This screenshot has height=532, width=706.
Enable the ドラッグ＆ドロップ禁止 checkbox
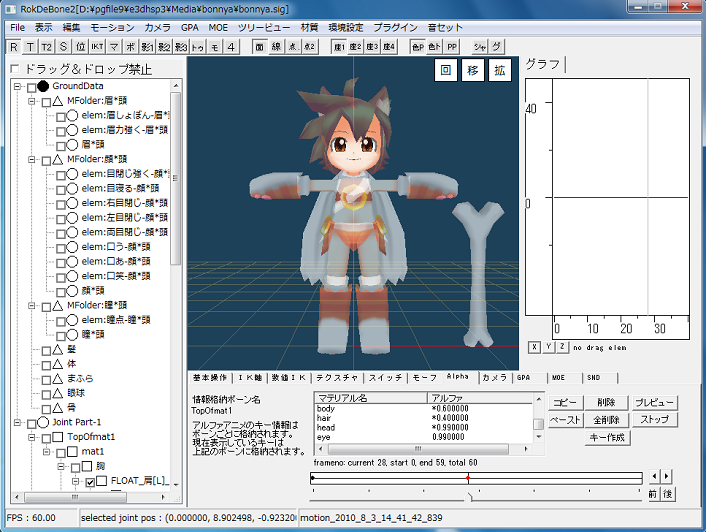click(14, 69)
